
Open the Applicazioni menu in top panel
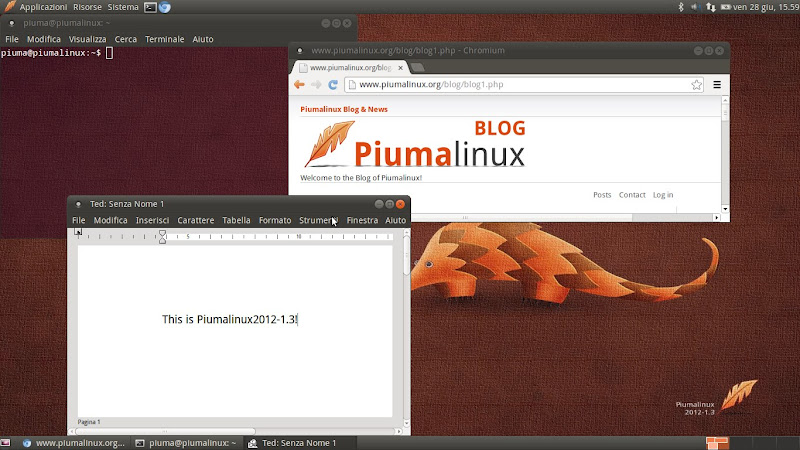click(43, 7)
